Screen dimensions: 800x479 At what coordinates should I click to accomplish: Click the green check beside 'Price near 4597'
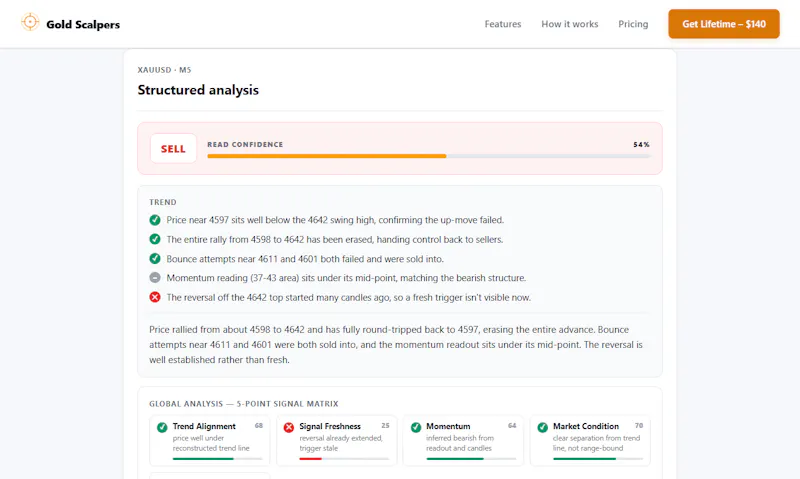[x=155, y=220]
